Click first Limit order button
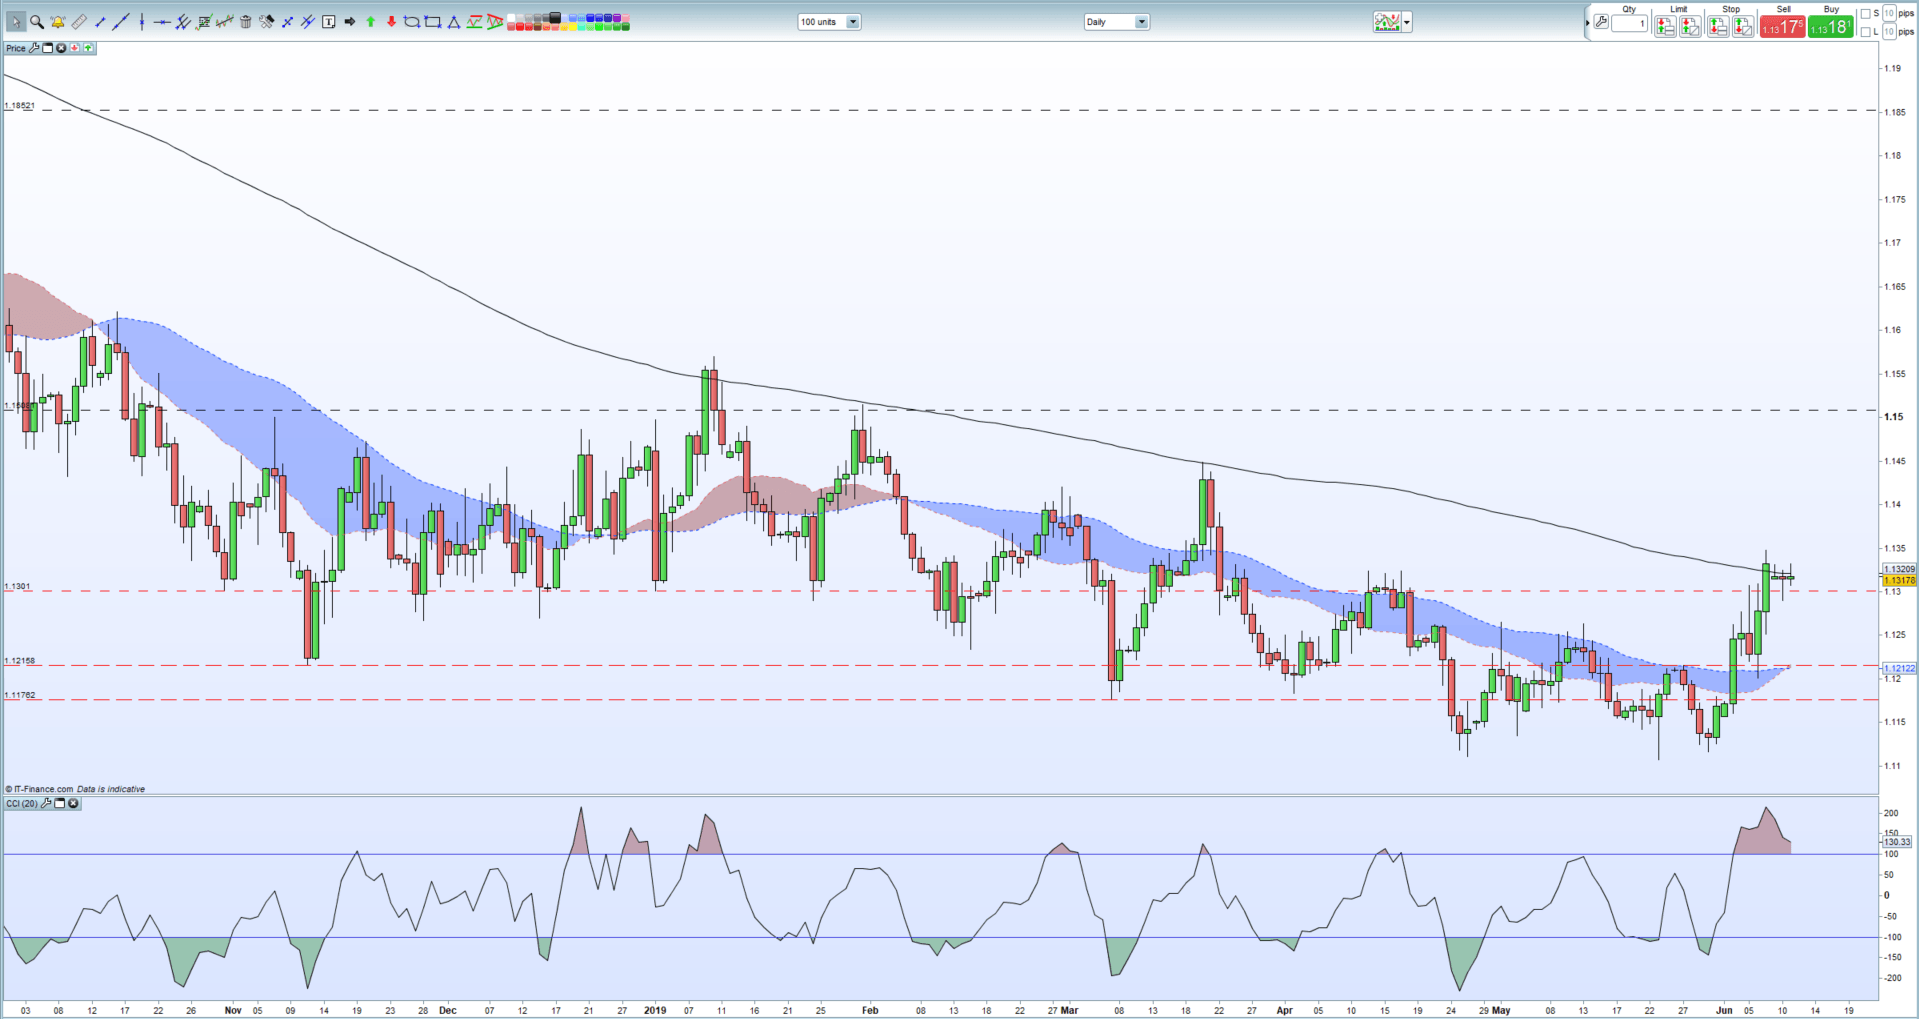Image resolution: width=1919 pixels, height=1019 pixels. (1665, 26)
